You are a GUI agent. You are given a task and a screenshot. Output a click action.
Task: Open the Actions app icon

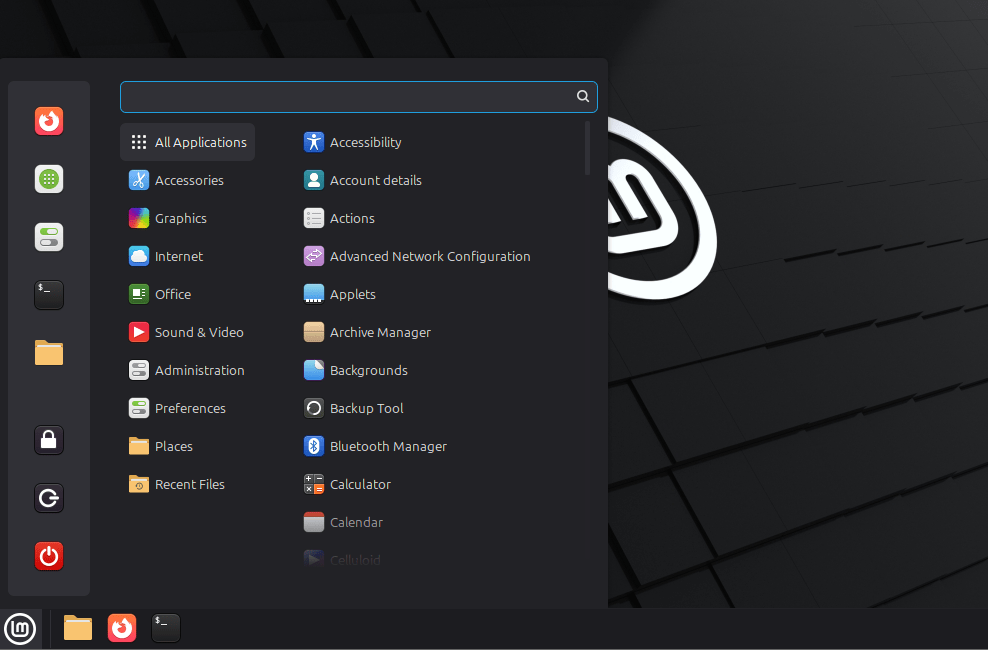[x=314, y=218]
